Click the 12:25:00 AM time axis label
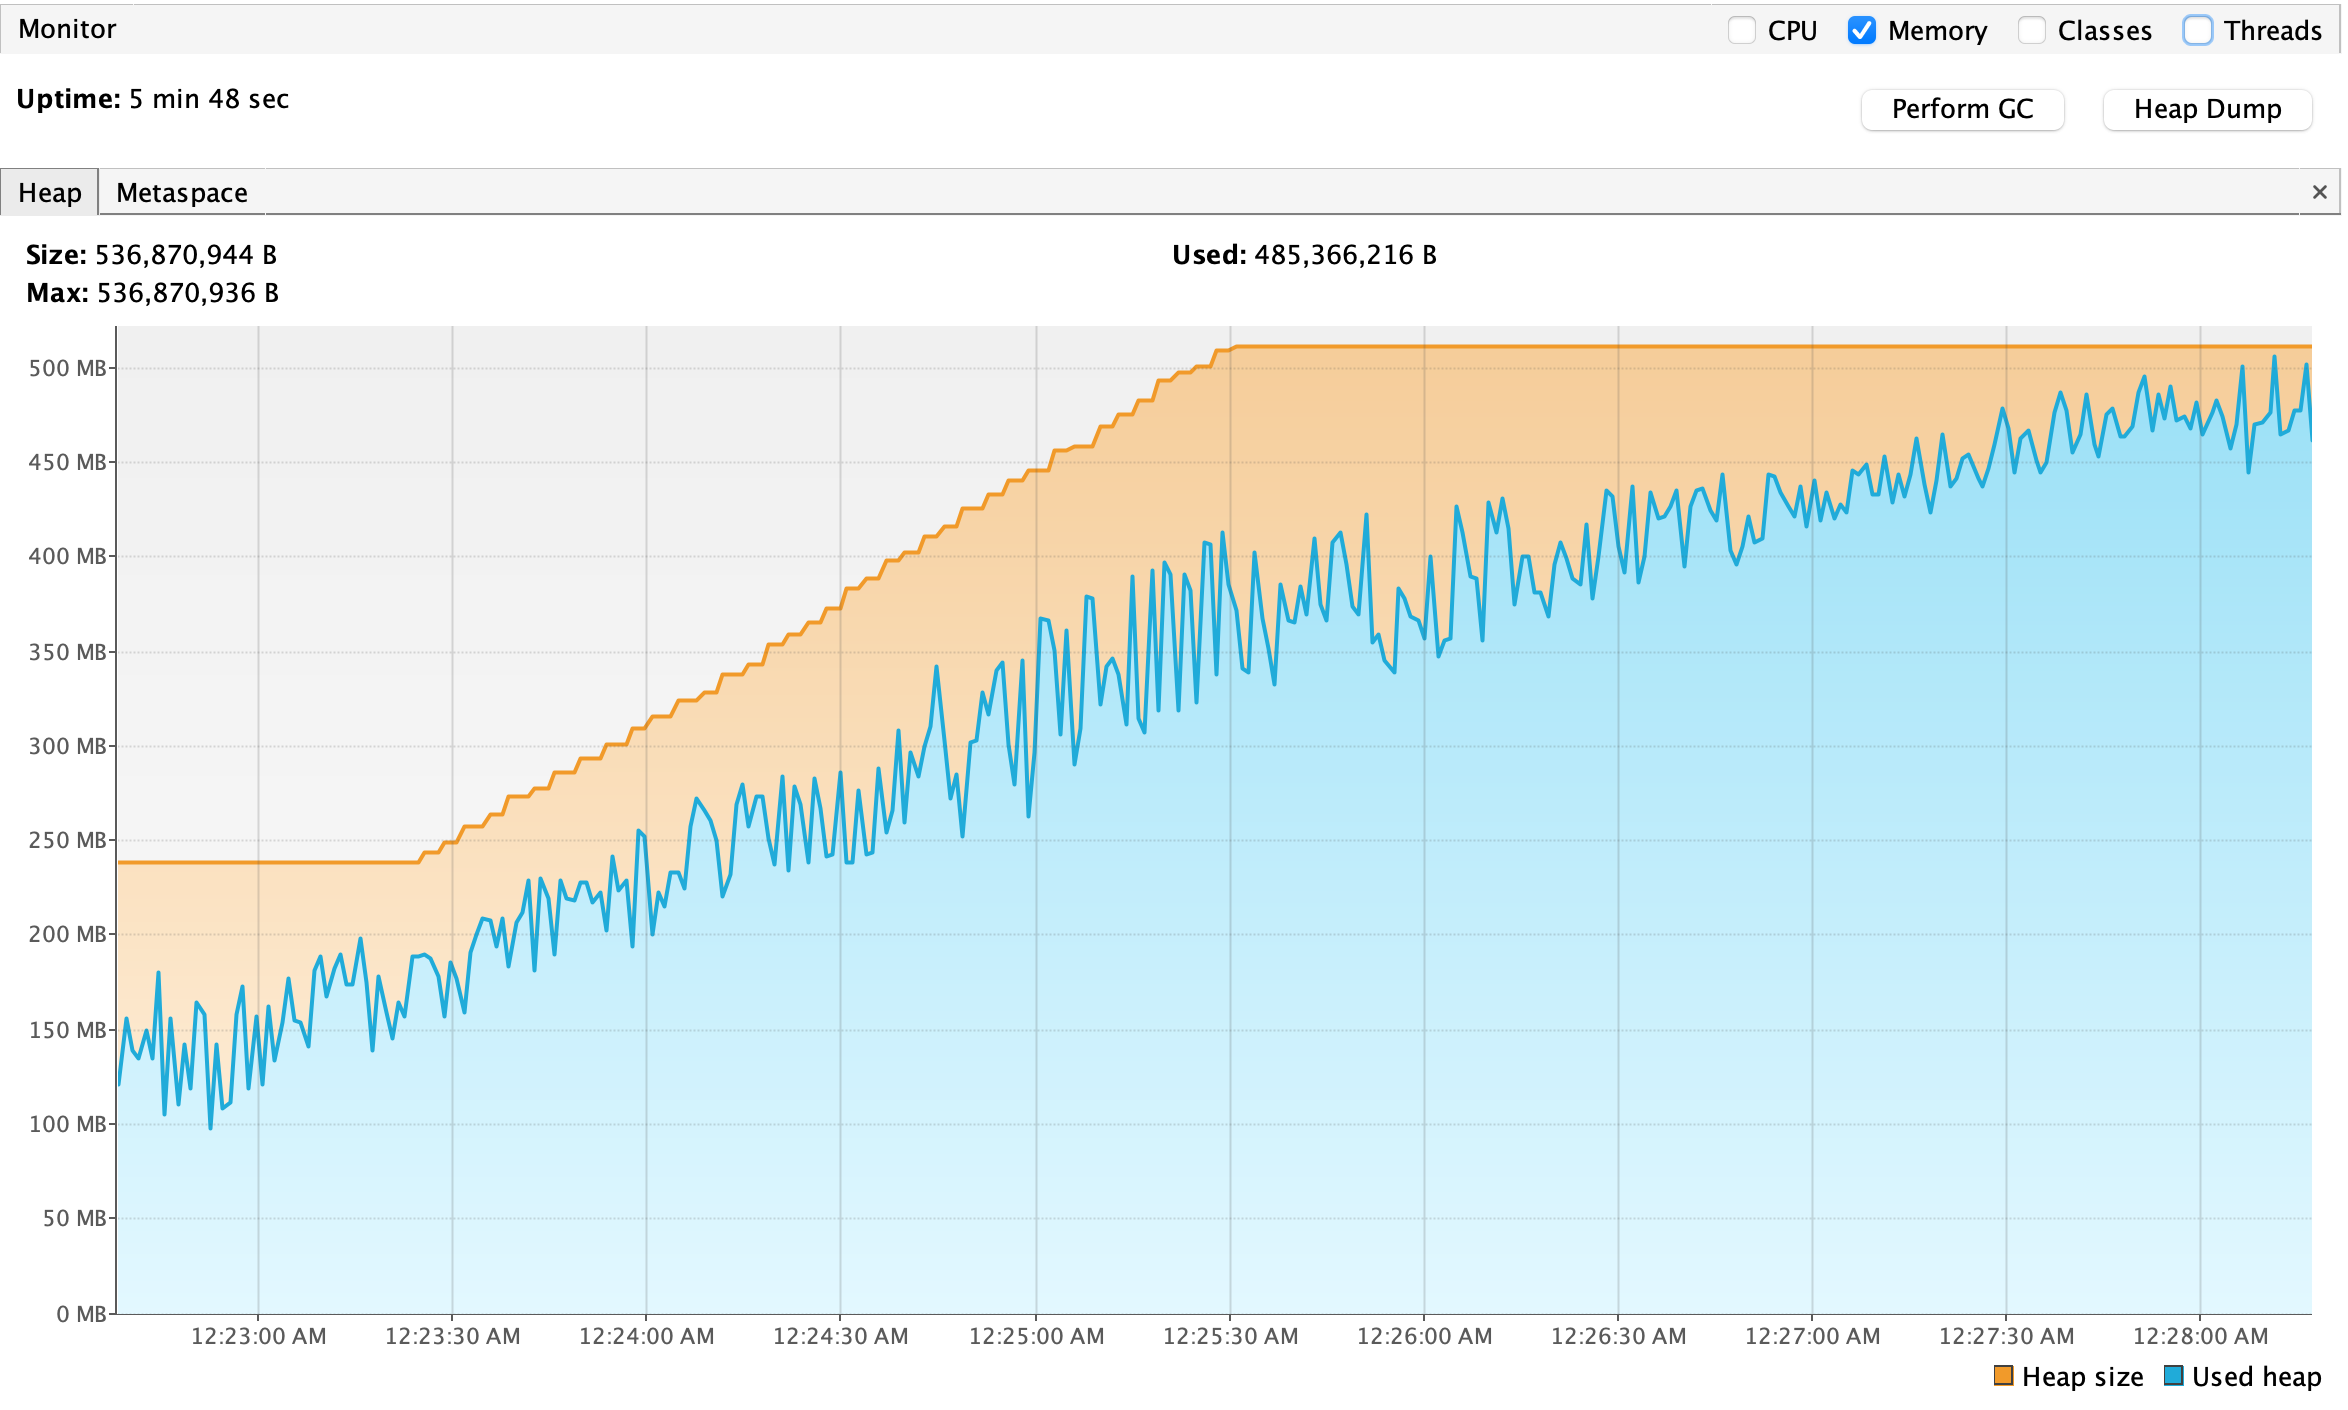Image resolution: width=2348 pixels, height=1410 pixels. point(1036,1336)
